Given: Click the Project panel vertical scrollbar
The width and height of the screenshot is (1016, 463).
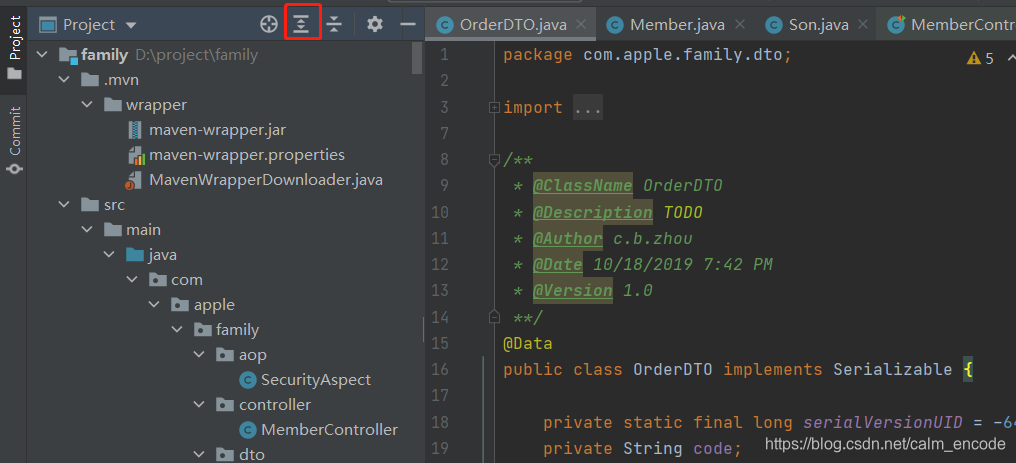Looking at the screenshot, I should click(x=417, y=58).
